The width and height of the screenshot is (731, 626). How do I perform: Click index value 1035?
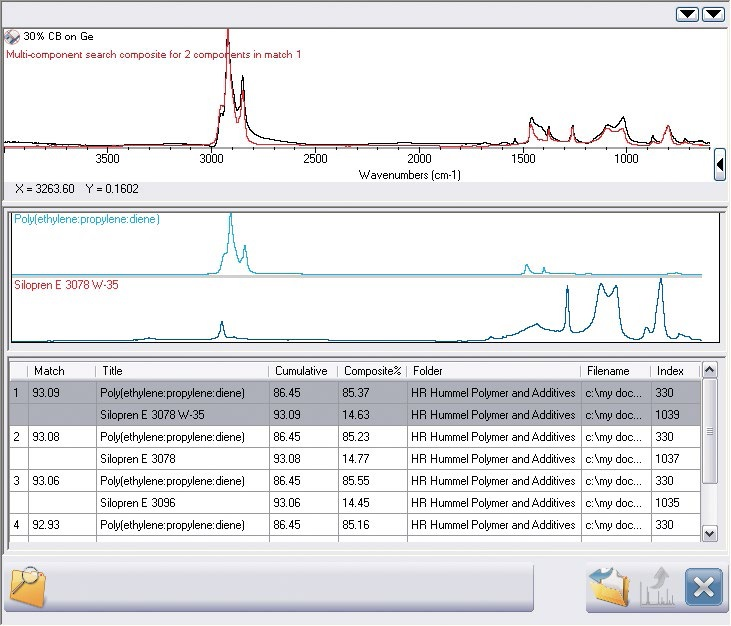(667, 503)
